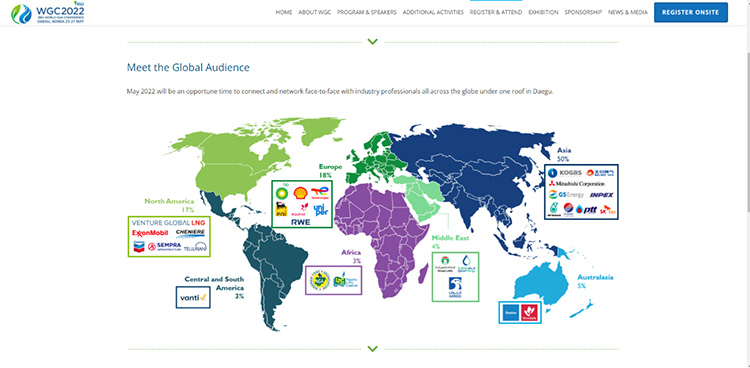Screen dimensions: 750x368
Task: Open the News & Media link
Action: pos(628,12)
